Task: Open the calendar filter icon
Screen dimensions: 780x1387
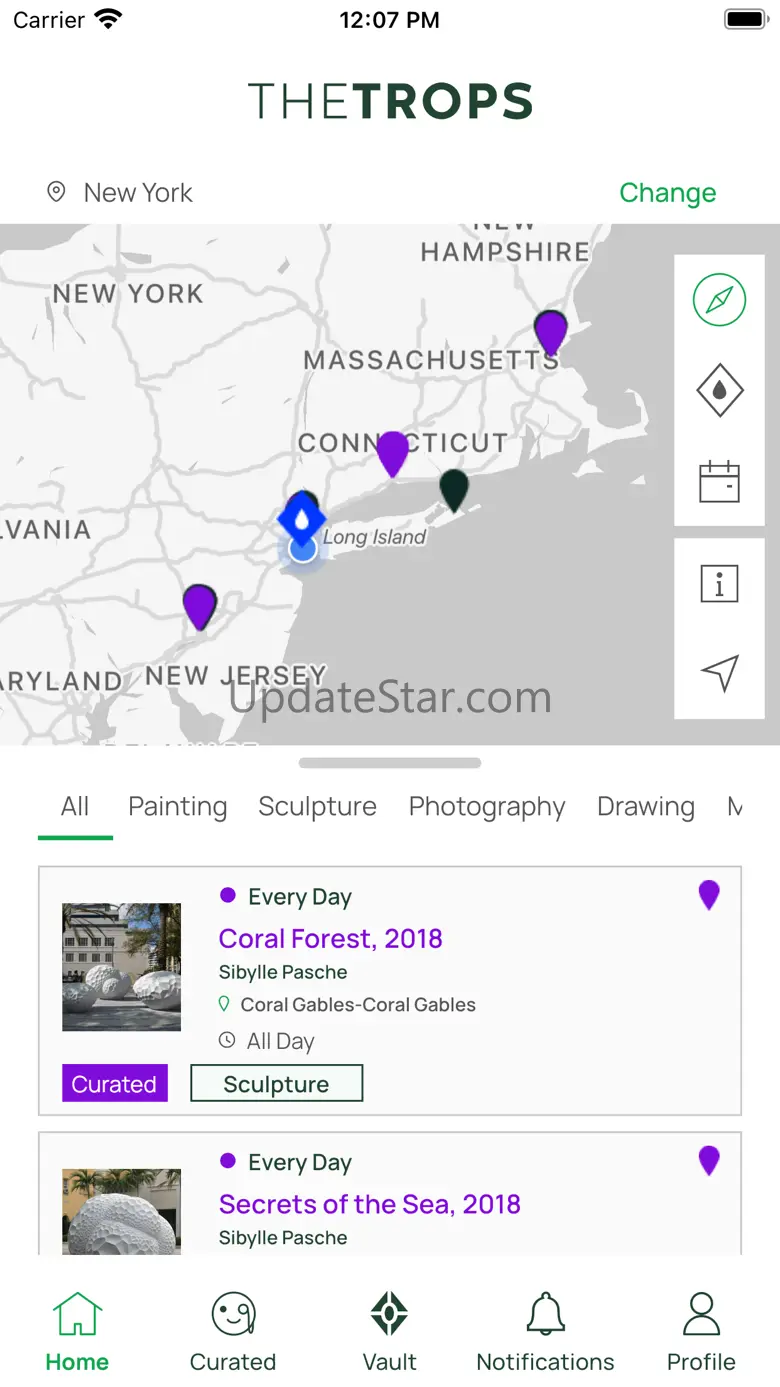Action: coord(720,481)
